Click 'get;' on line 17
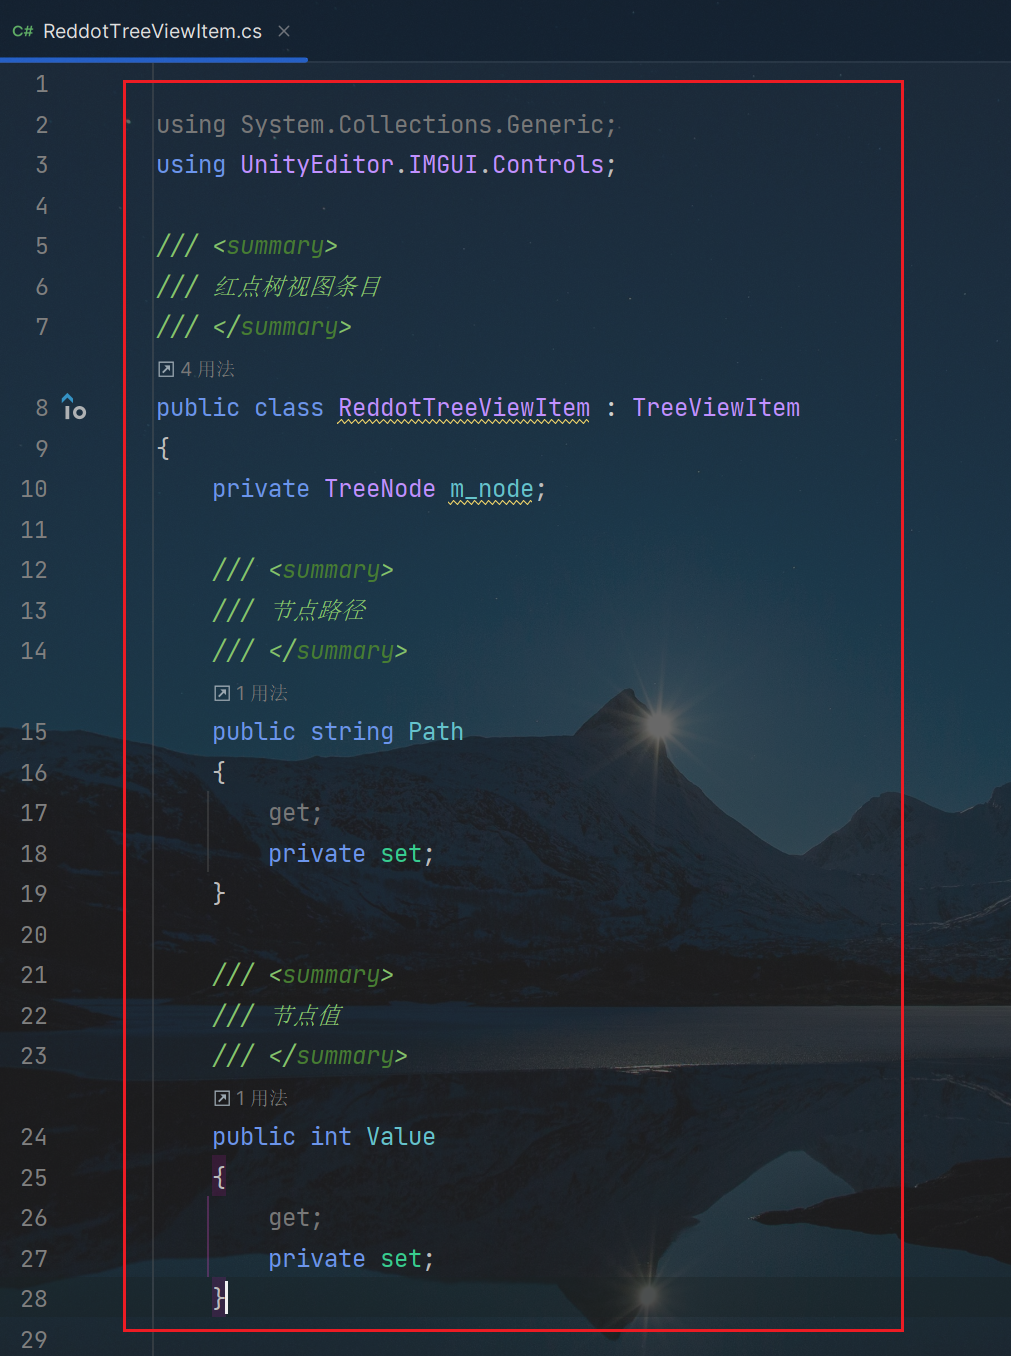 [295, 813]
